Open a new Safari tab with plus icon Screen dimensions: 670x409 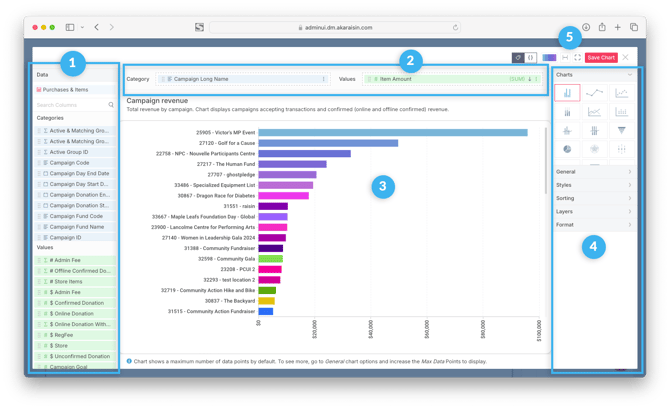pos(617,27)
